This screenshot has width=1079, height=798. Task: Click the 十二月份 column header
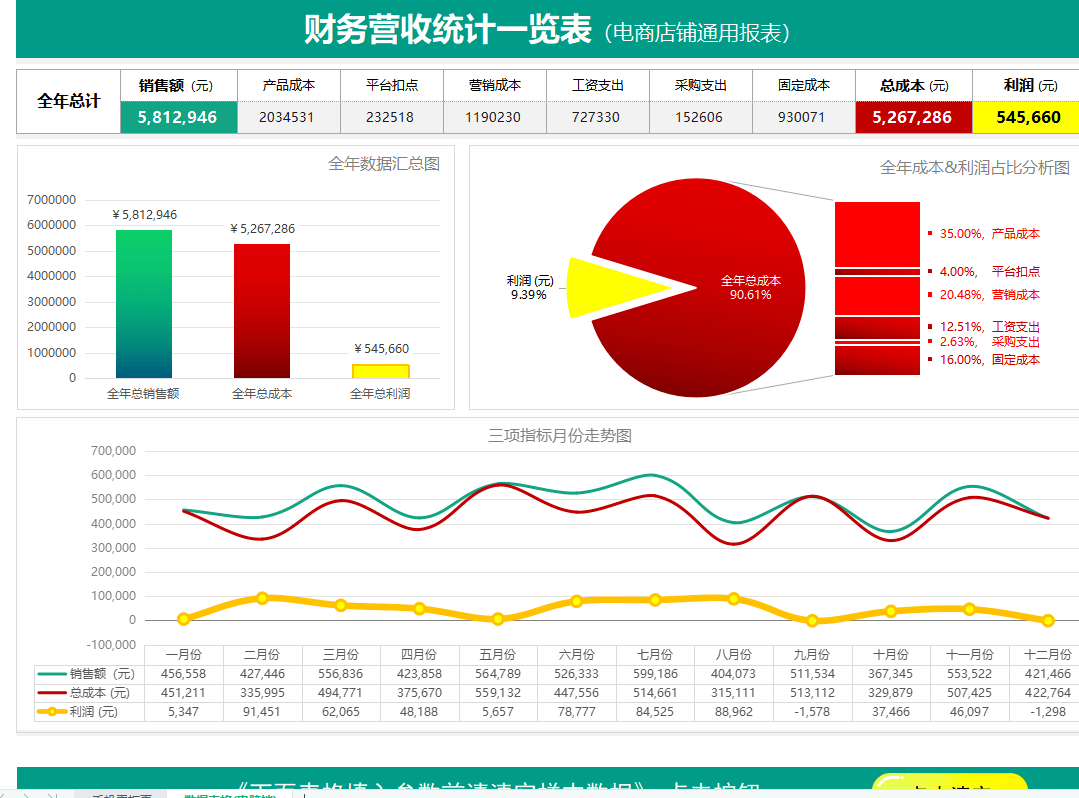[1047, 655]
